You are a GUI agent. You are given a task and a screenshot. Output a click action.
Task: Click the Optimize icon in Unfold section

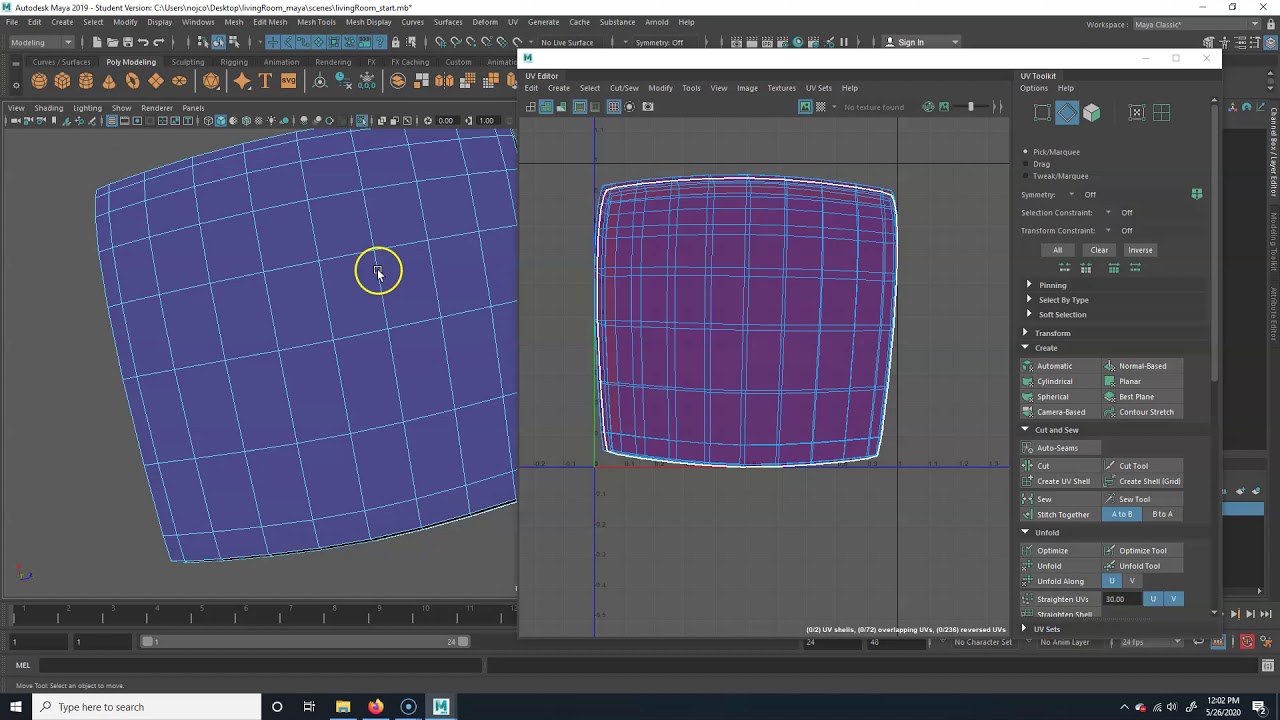point(1028,551)
